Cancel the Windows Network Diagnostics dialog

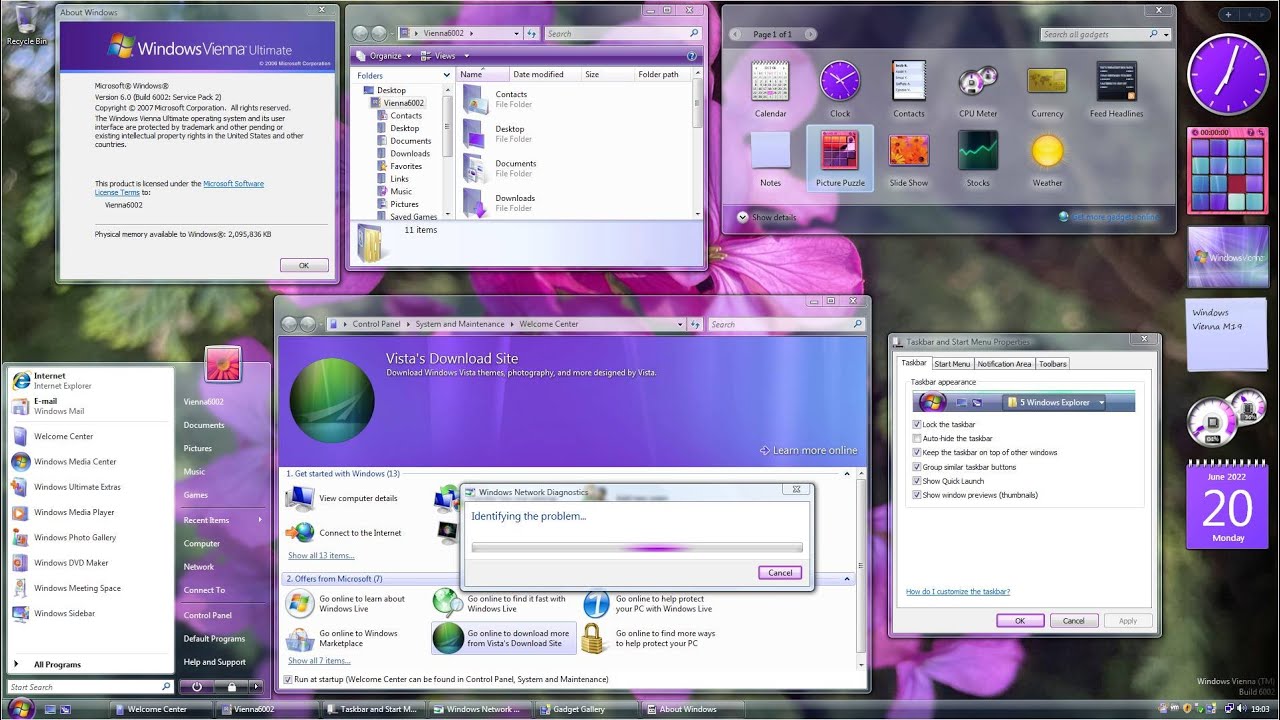click(780, 573)
